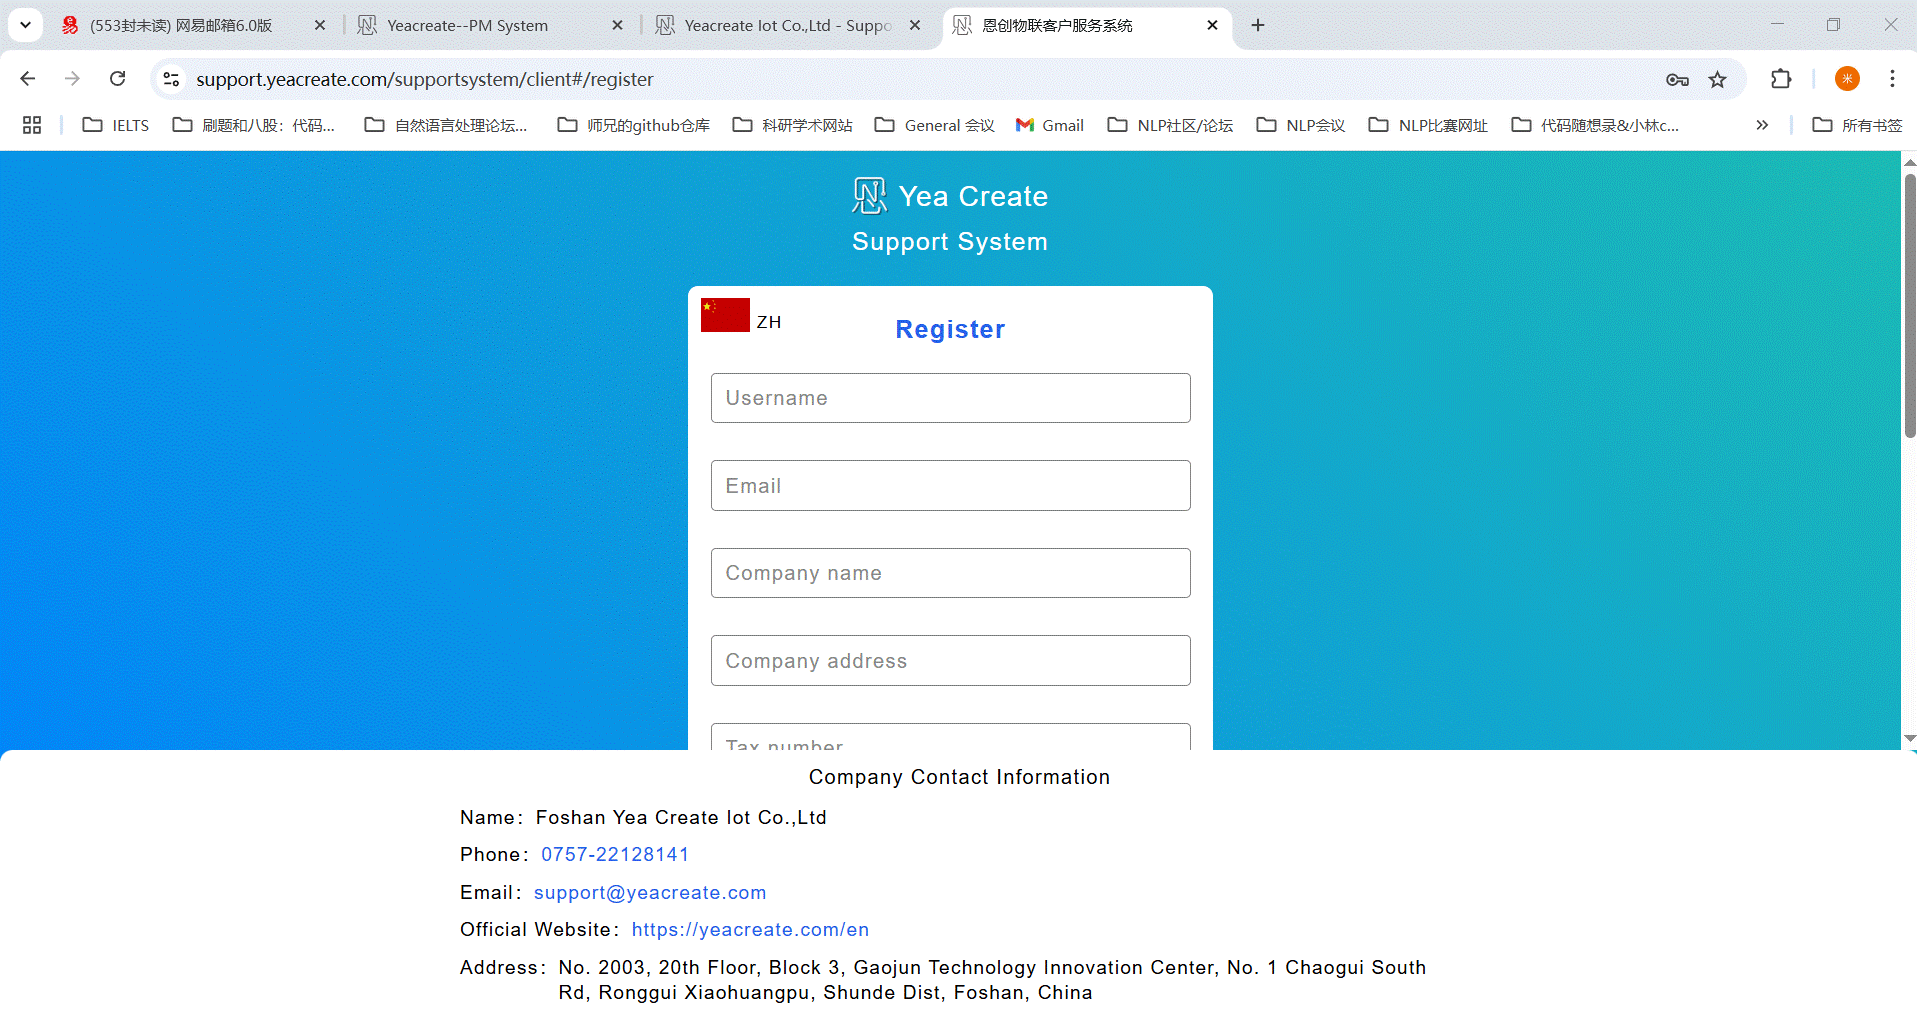Bookmark this page with the star icon
The image size is (1917, 1030).
click(x=1717, y=80)
